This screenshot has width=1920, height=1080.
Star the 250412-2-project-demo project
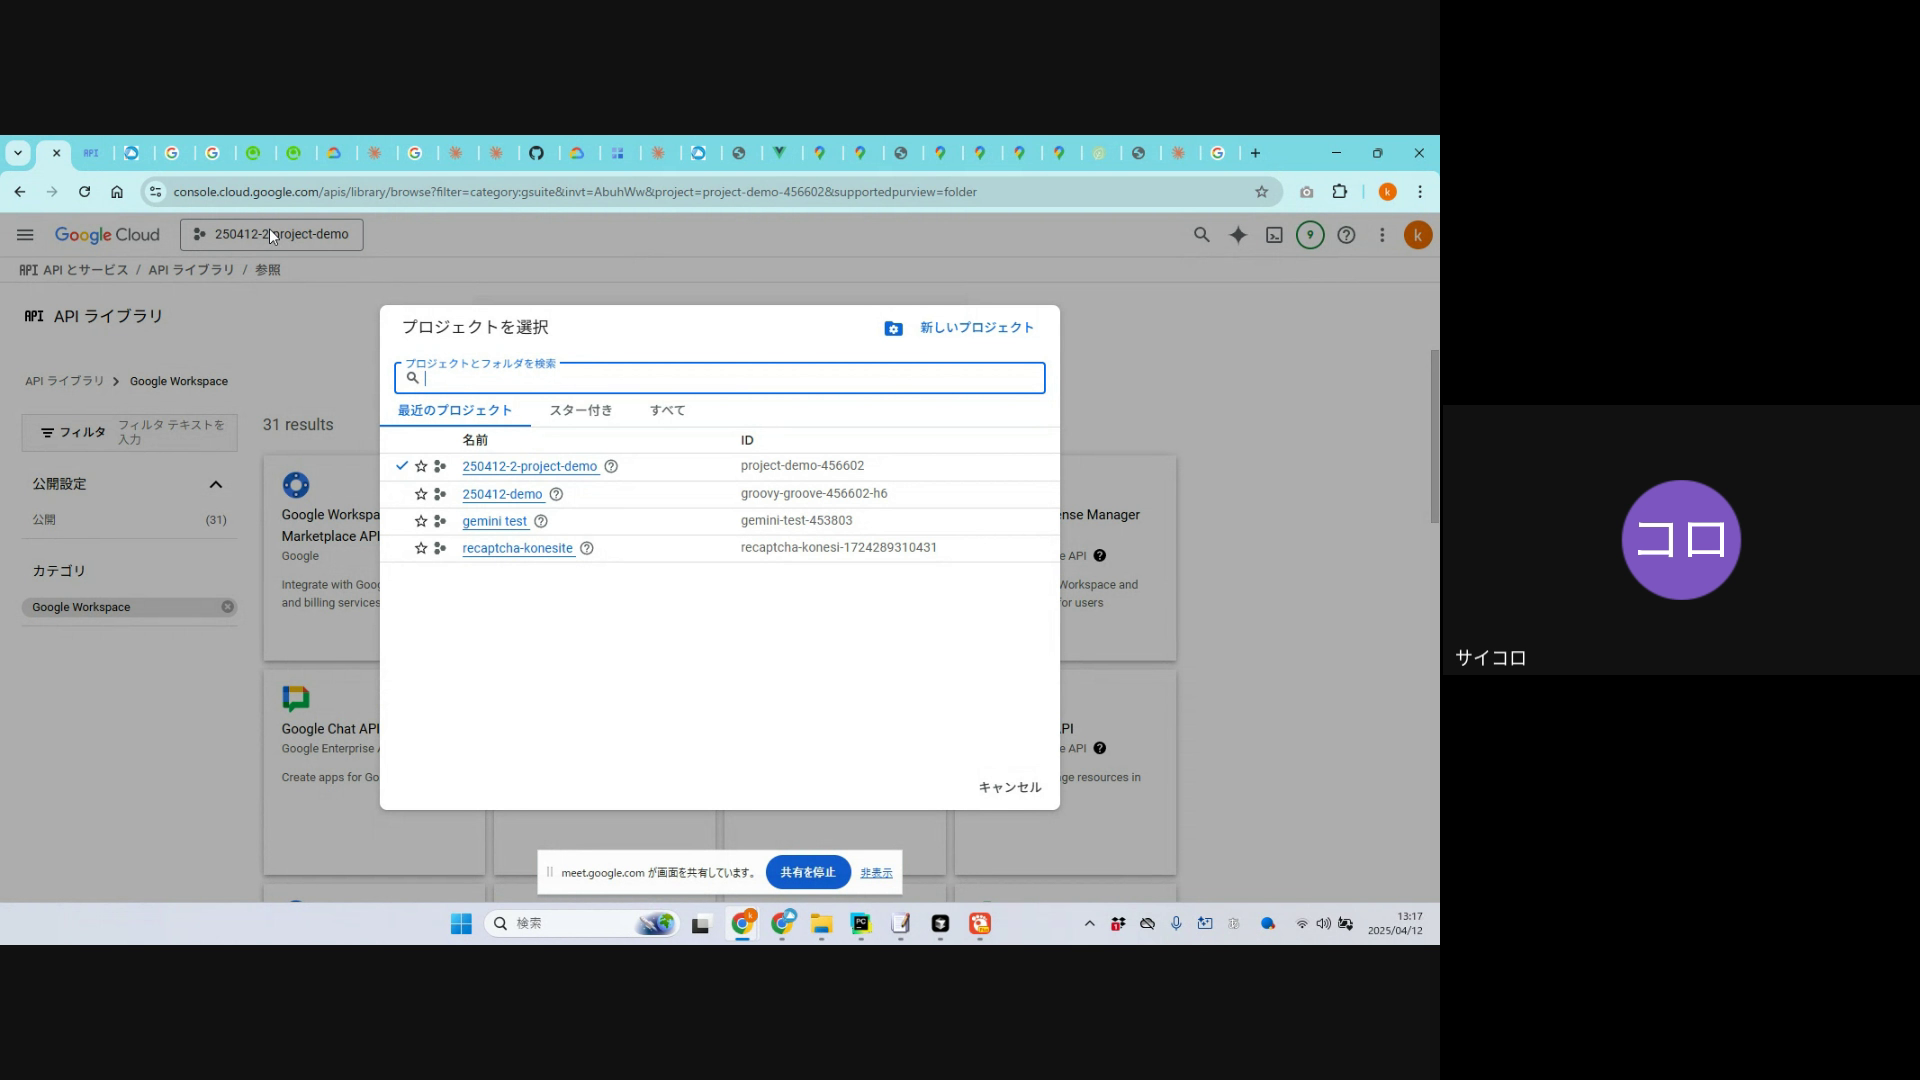pyautogui.click(x=421, y=467)
